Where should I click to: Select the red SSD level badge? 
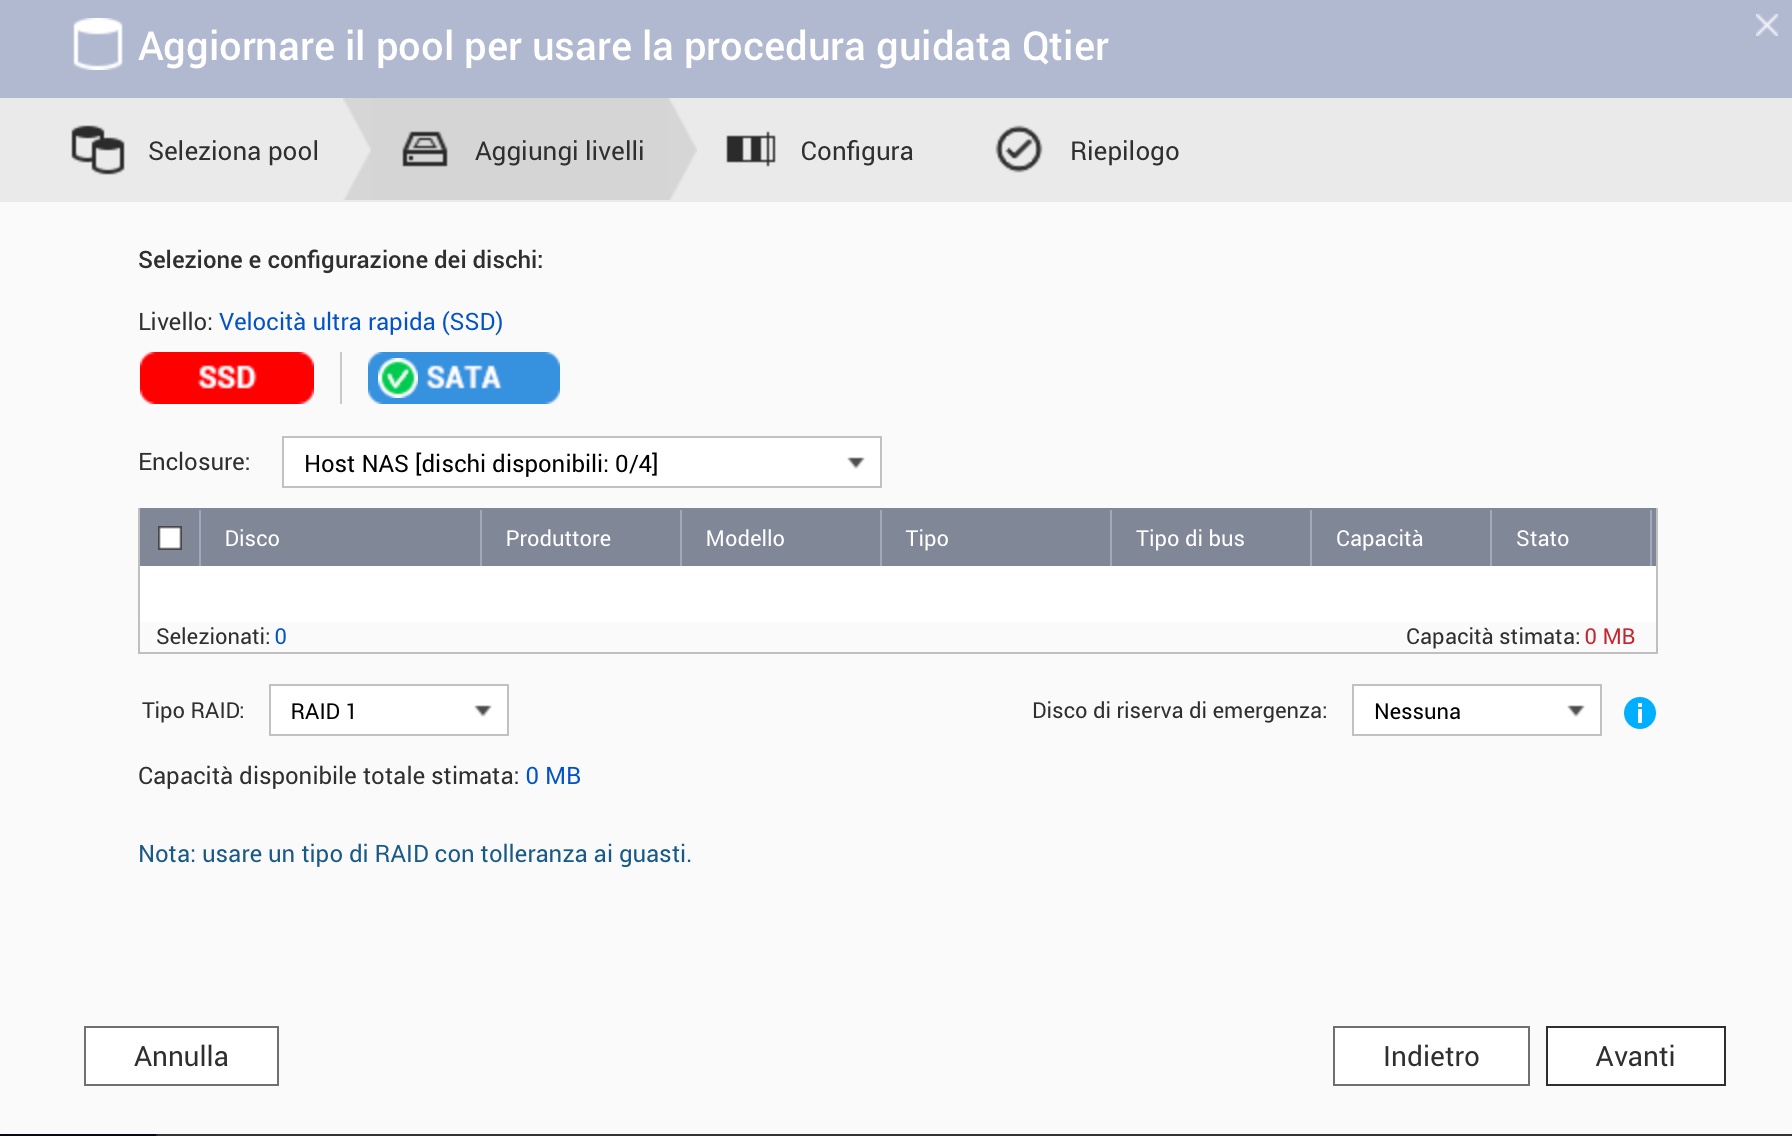pos(227,378)
